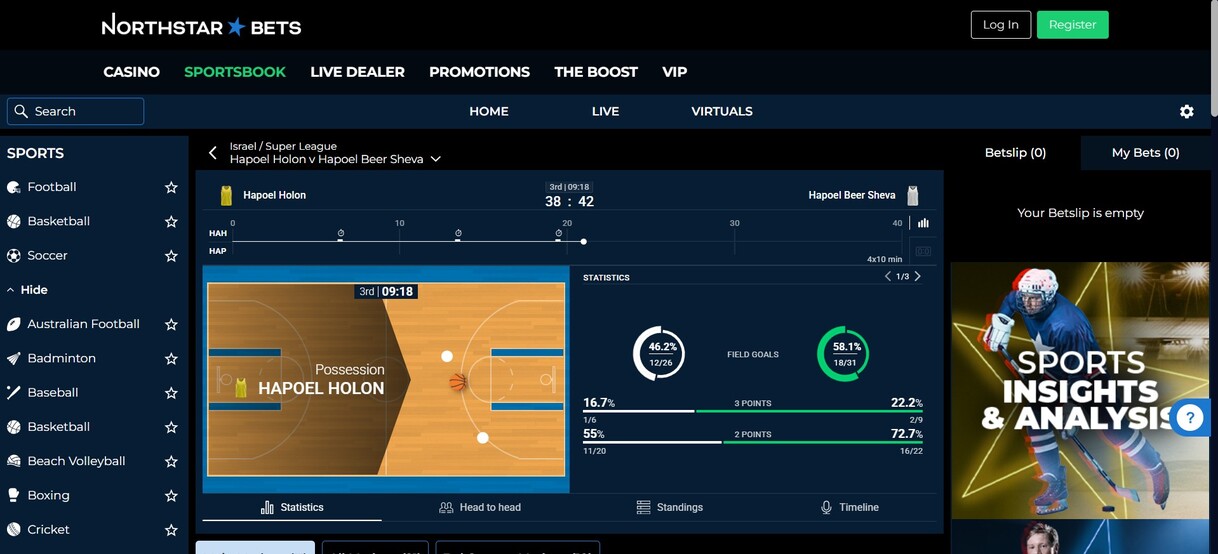Open the My Bets (0) tab
Image resolution: width=1218 pixels, height=554 pixels.
click(x=1145, y=153)
